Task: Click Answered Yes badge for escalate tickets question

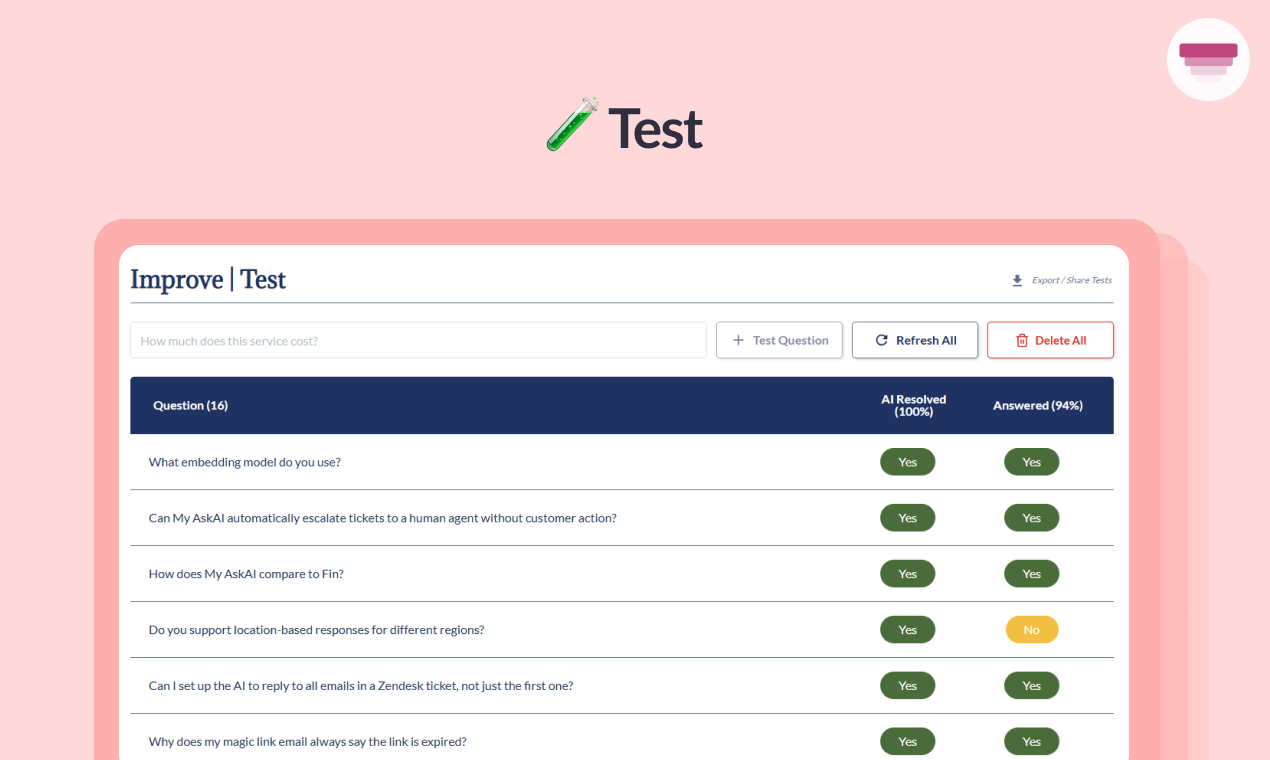Action: (x=1031, y=518)
